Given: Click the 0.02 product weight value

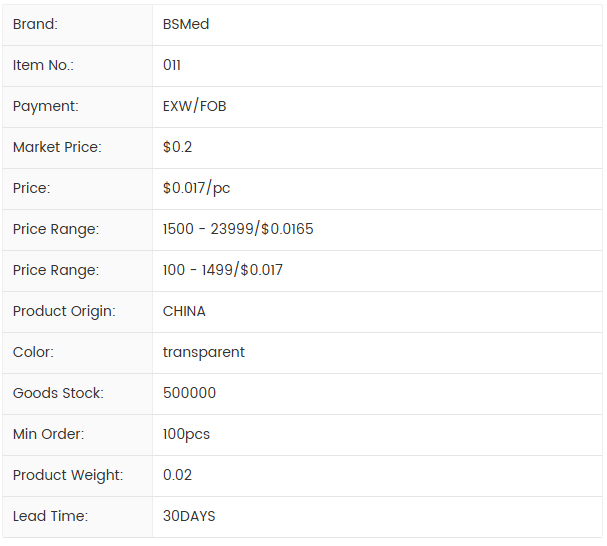Looking at the screenshot, I should click(x=178, y=475).
